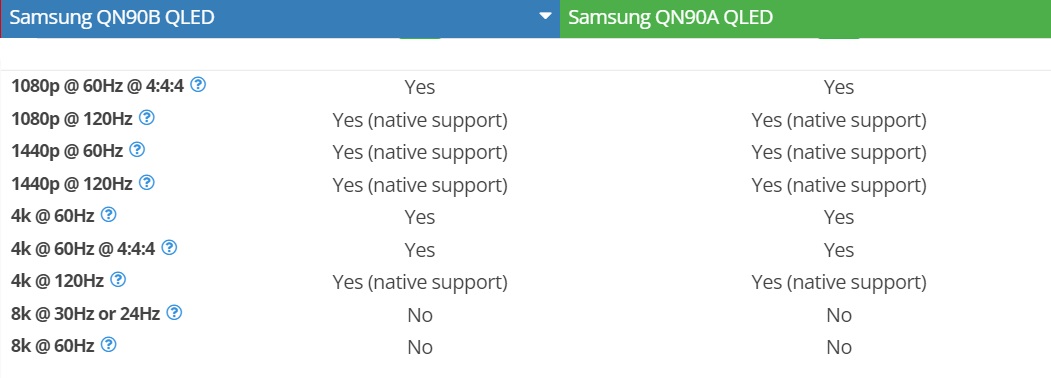Click help icon next to 1080p @ 120Hz

point(147,118)
